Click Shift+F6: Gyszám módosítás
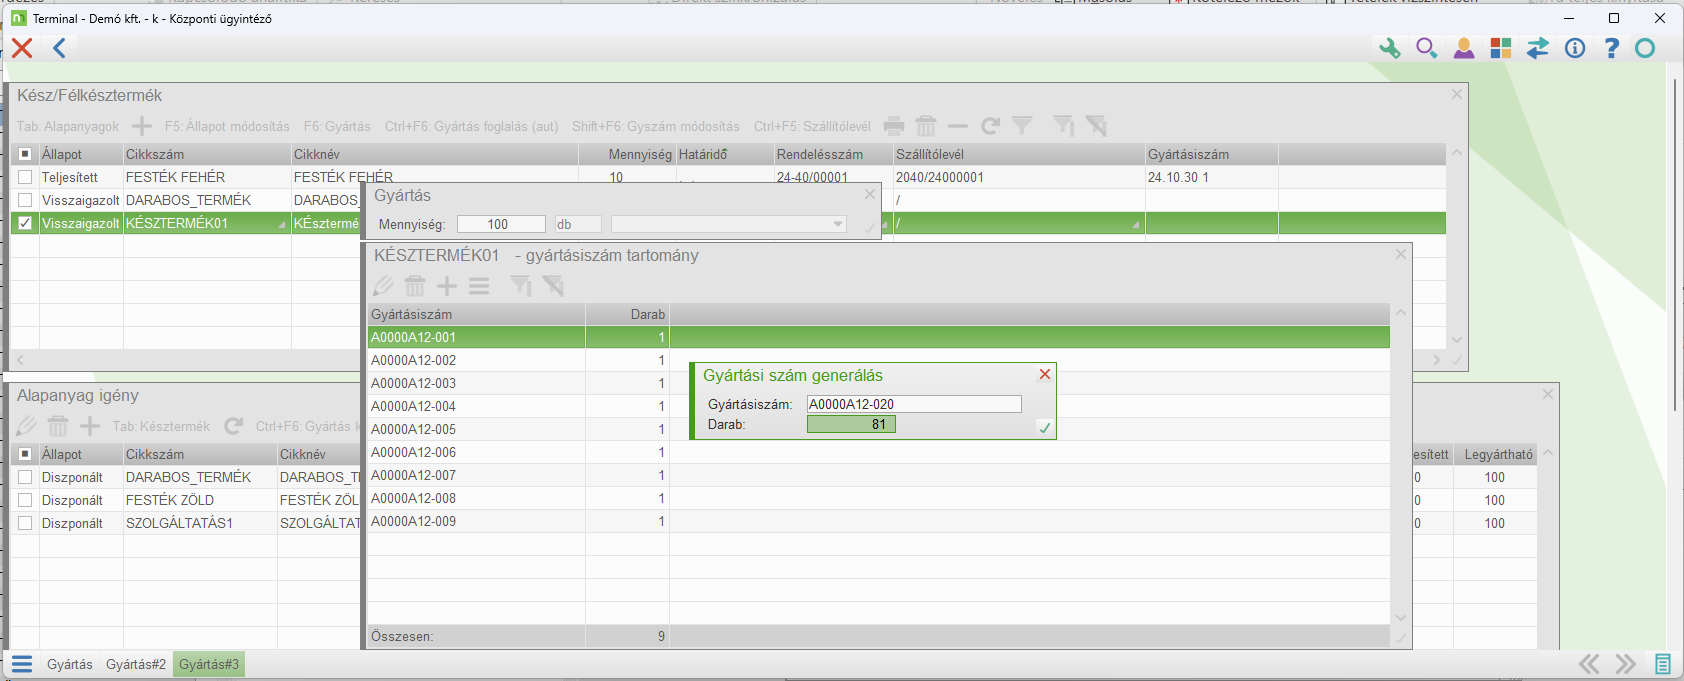Image resolution: width=1684 pixels, height=681 pixels. coord(656,126)
